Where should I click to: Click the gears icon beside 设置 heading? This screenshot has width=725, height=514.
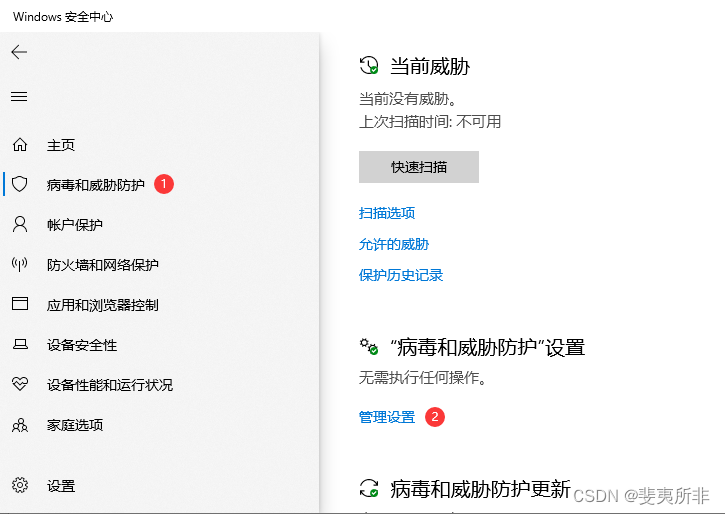(369, 347)
